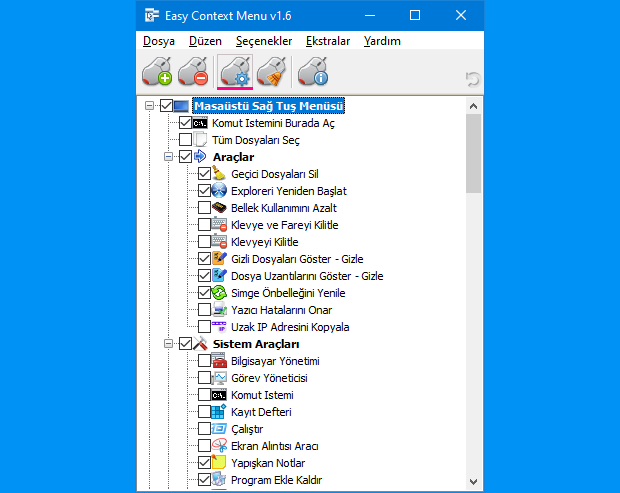This screenshot has height=493, width=620.
Task: Click the mouse icon with red minus
Action: coord(193,73)
